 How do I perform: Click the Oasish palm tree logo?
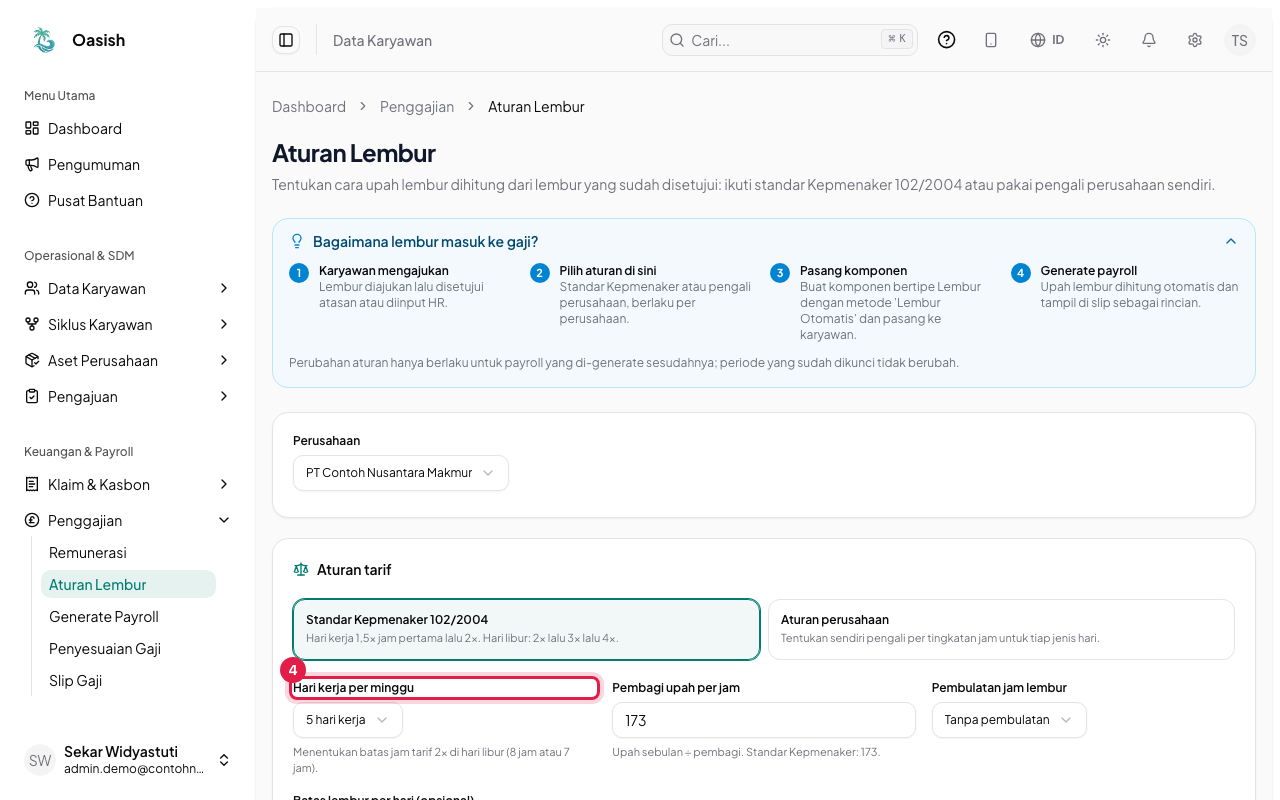[43, 40]
